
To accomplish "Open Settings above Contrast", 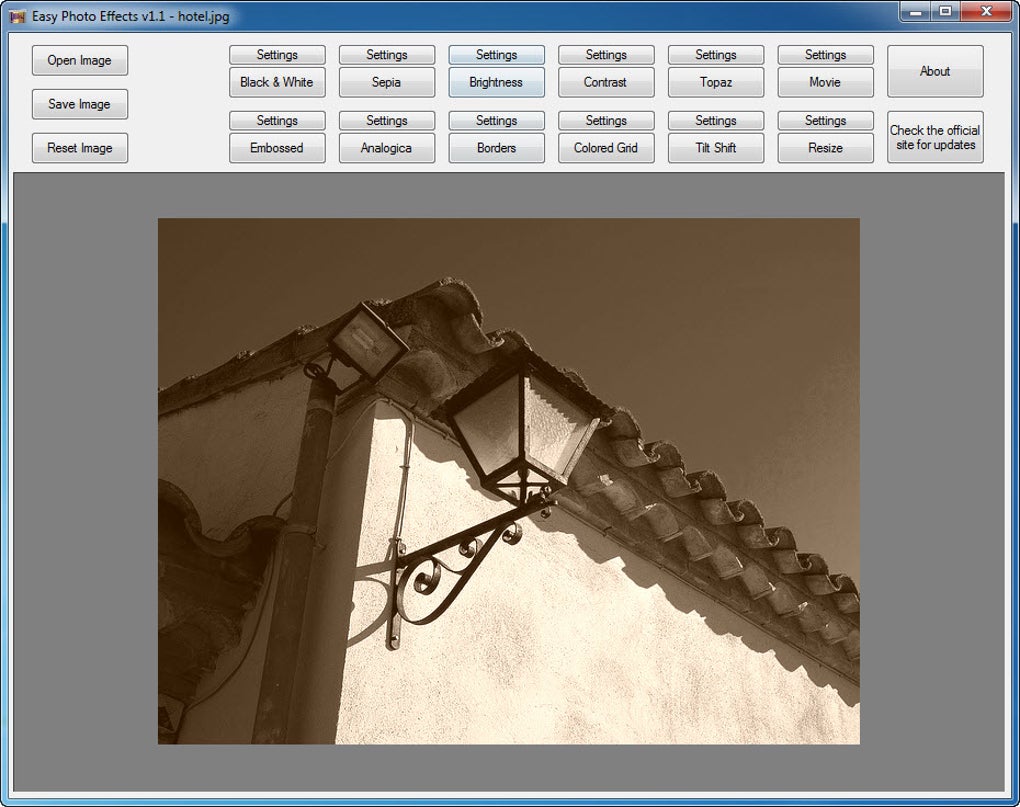I will point(606,55).
